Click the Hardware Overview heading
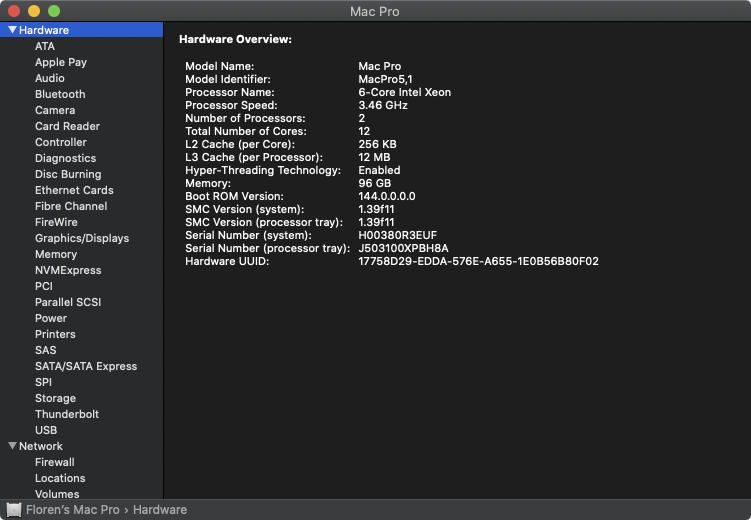 point(235,39)
